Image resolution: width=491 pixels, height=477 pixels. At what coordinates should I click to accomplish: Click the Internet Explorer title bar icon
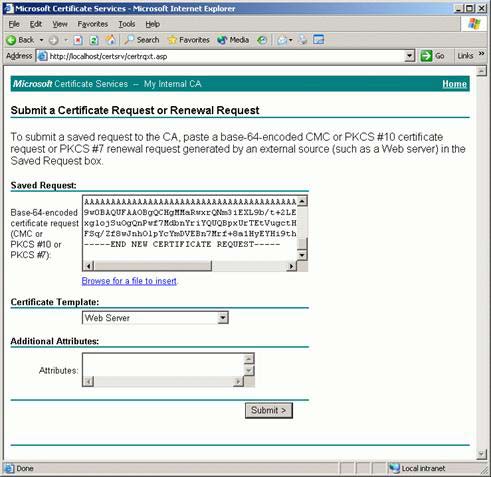(9, 9)
